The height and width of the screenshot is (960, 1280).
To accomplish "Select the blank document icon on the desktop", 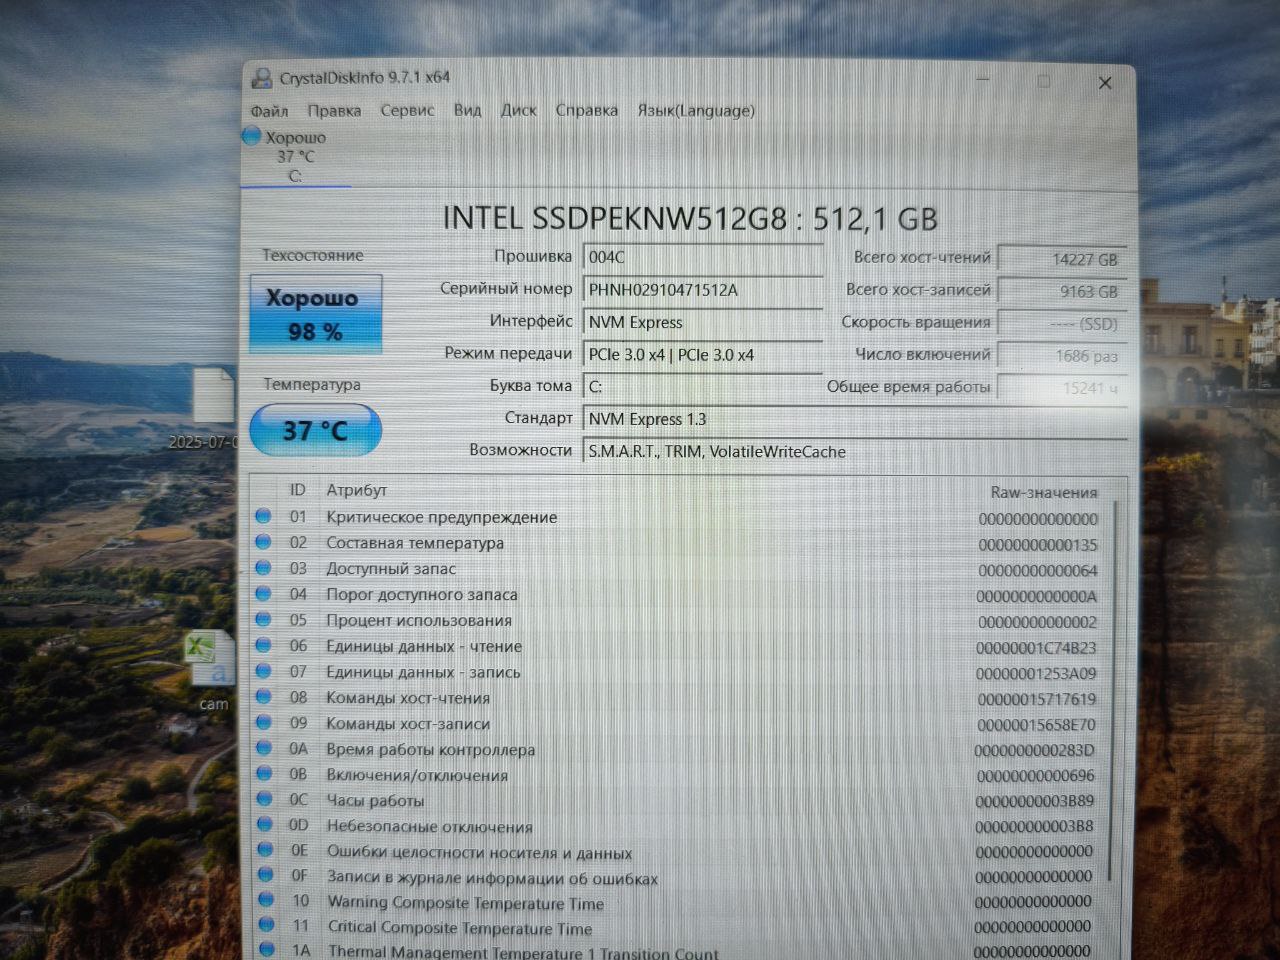I will (213, 395).
